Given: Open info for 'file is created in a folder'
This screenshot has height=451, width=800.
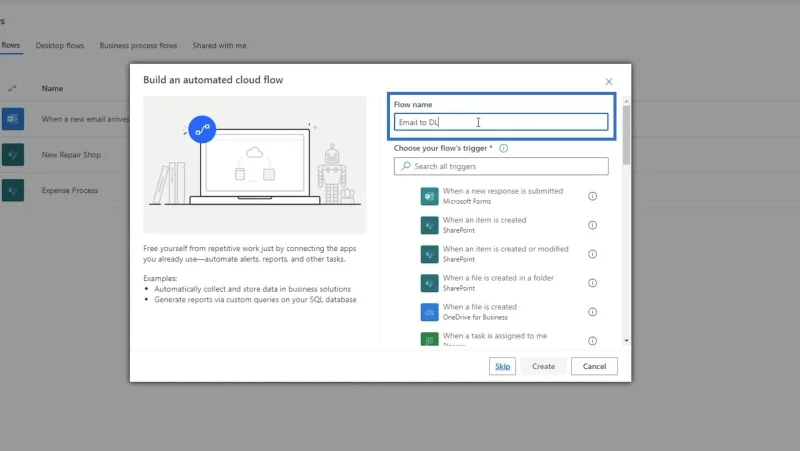Looking at the screenshot, I should [x=592, y=283].
